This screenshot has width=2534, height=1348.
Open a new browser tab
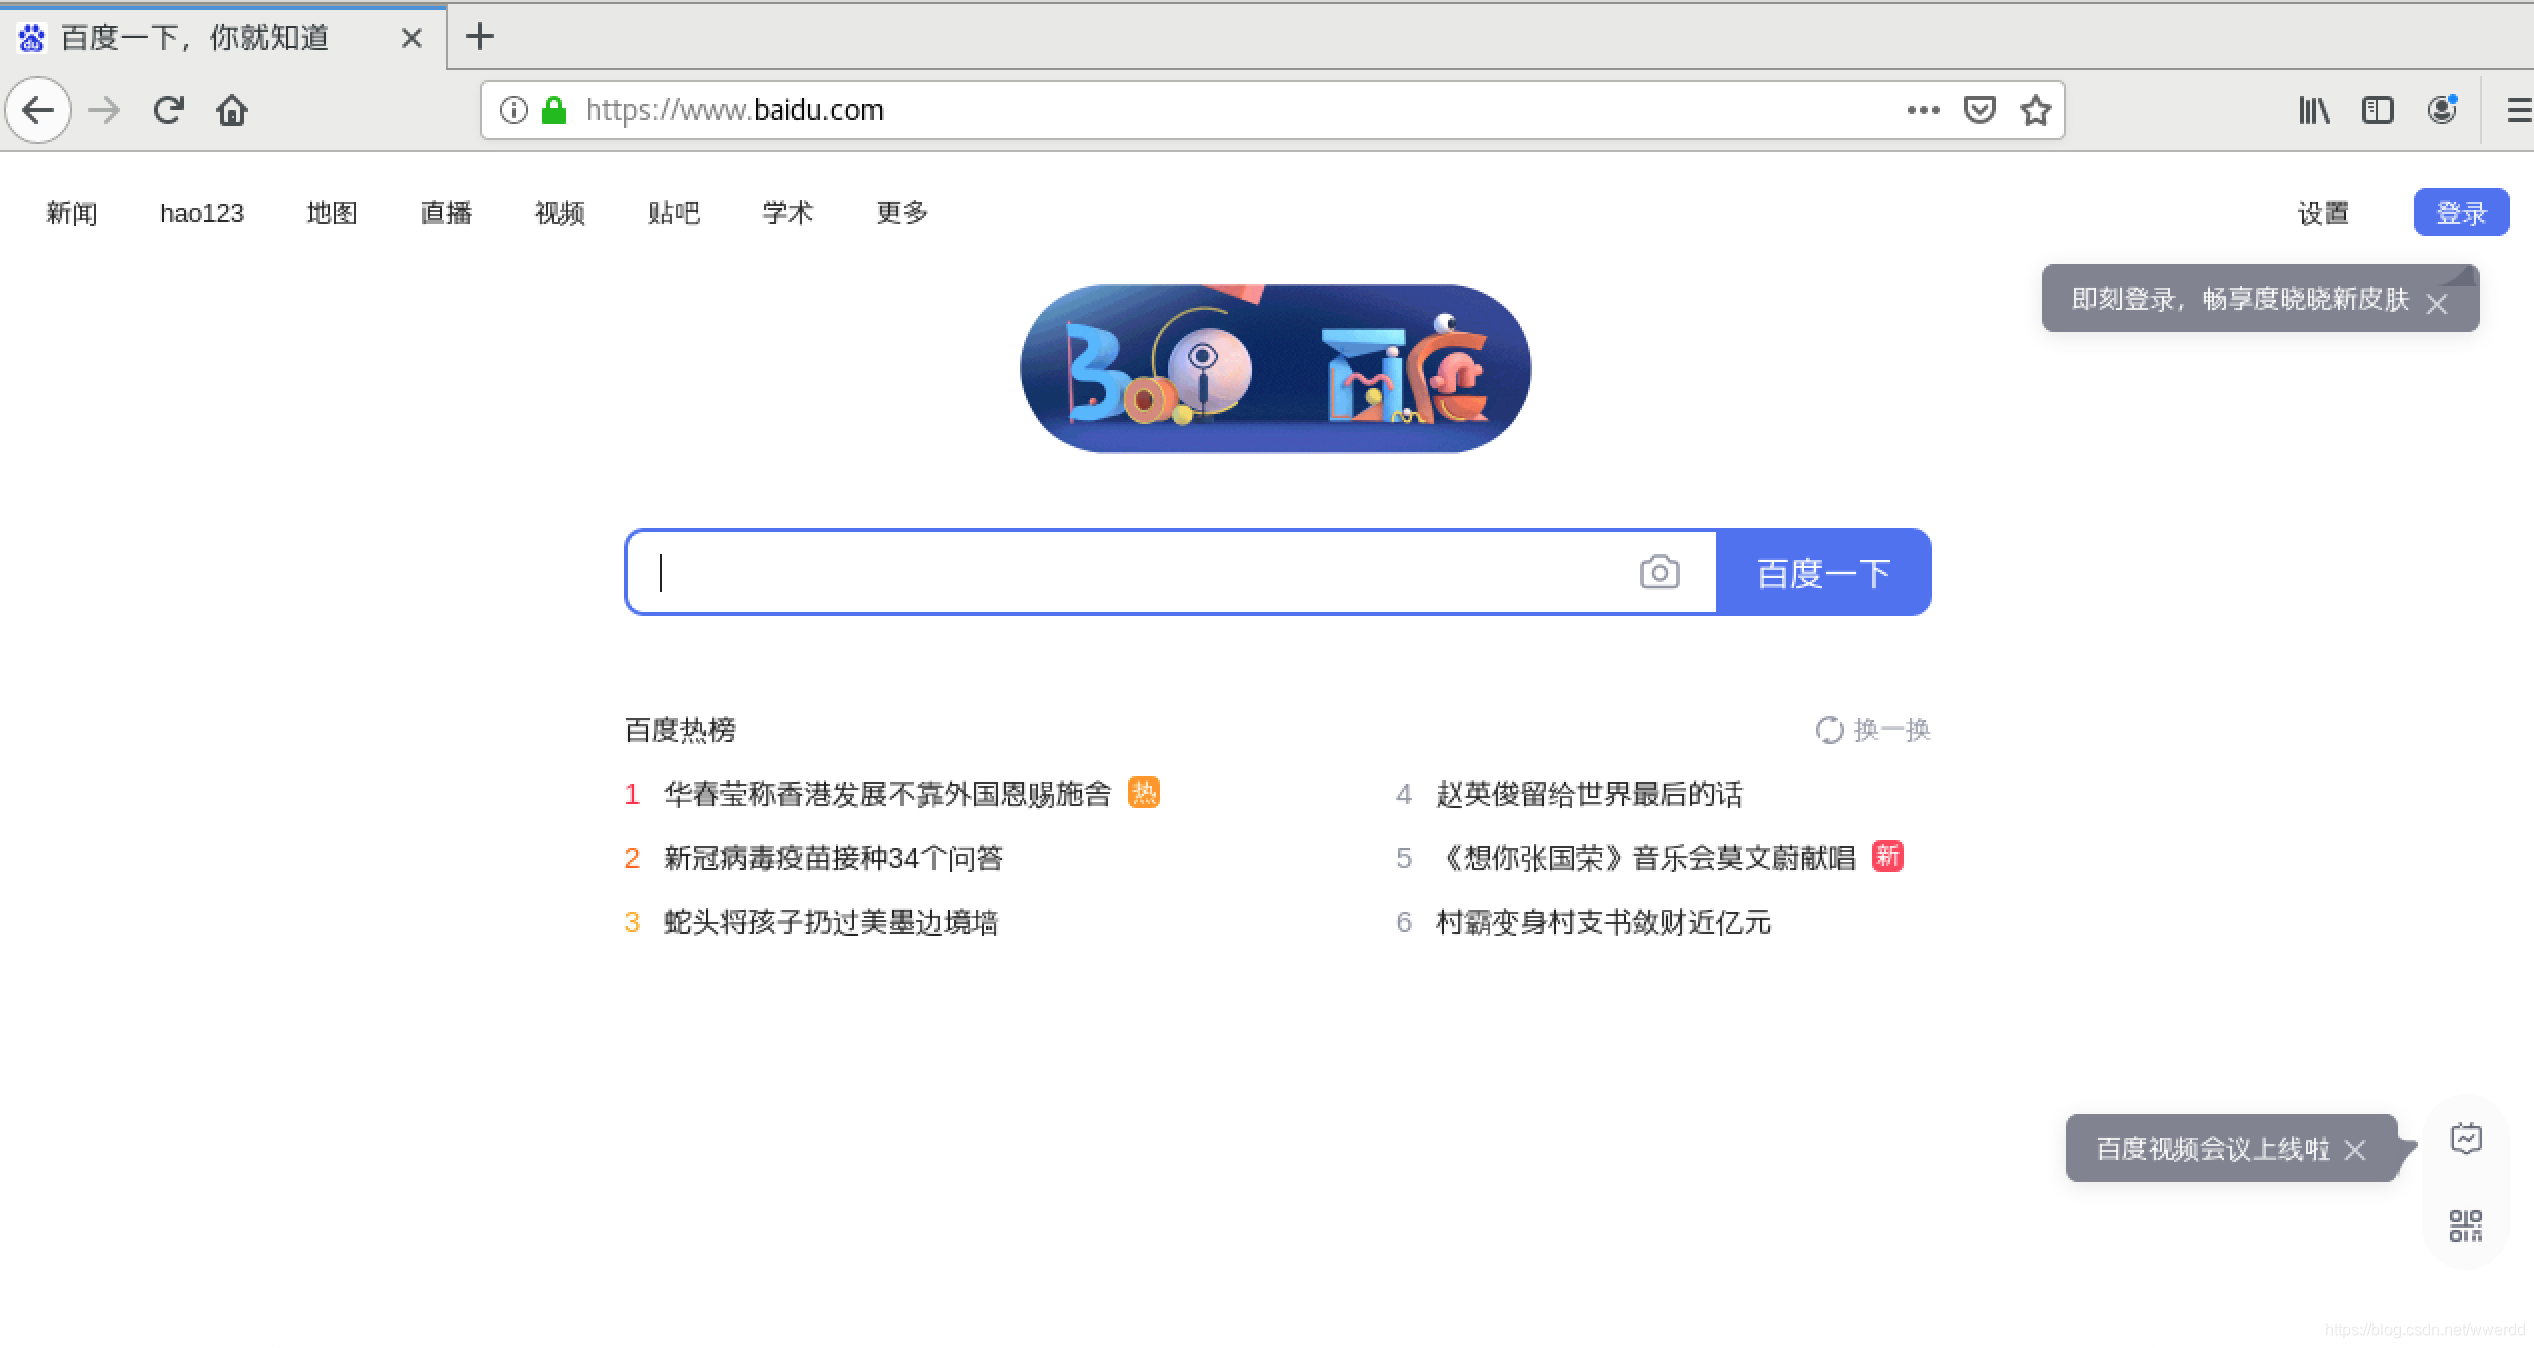tap(480, 37)
